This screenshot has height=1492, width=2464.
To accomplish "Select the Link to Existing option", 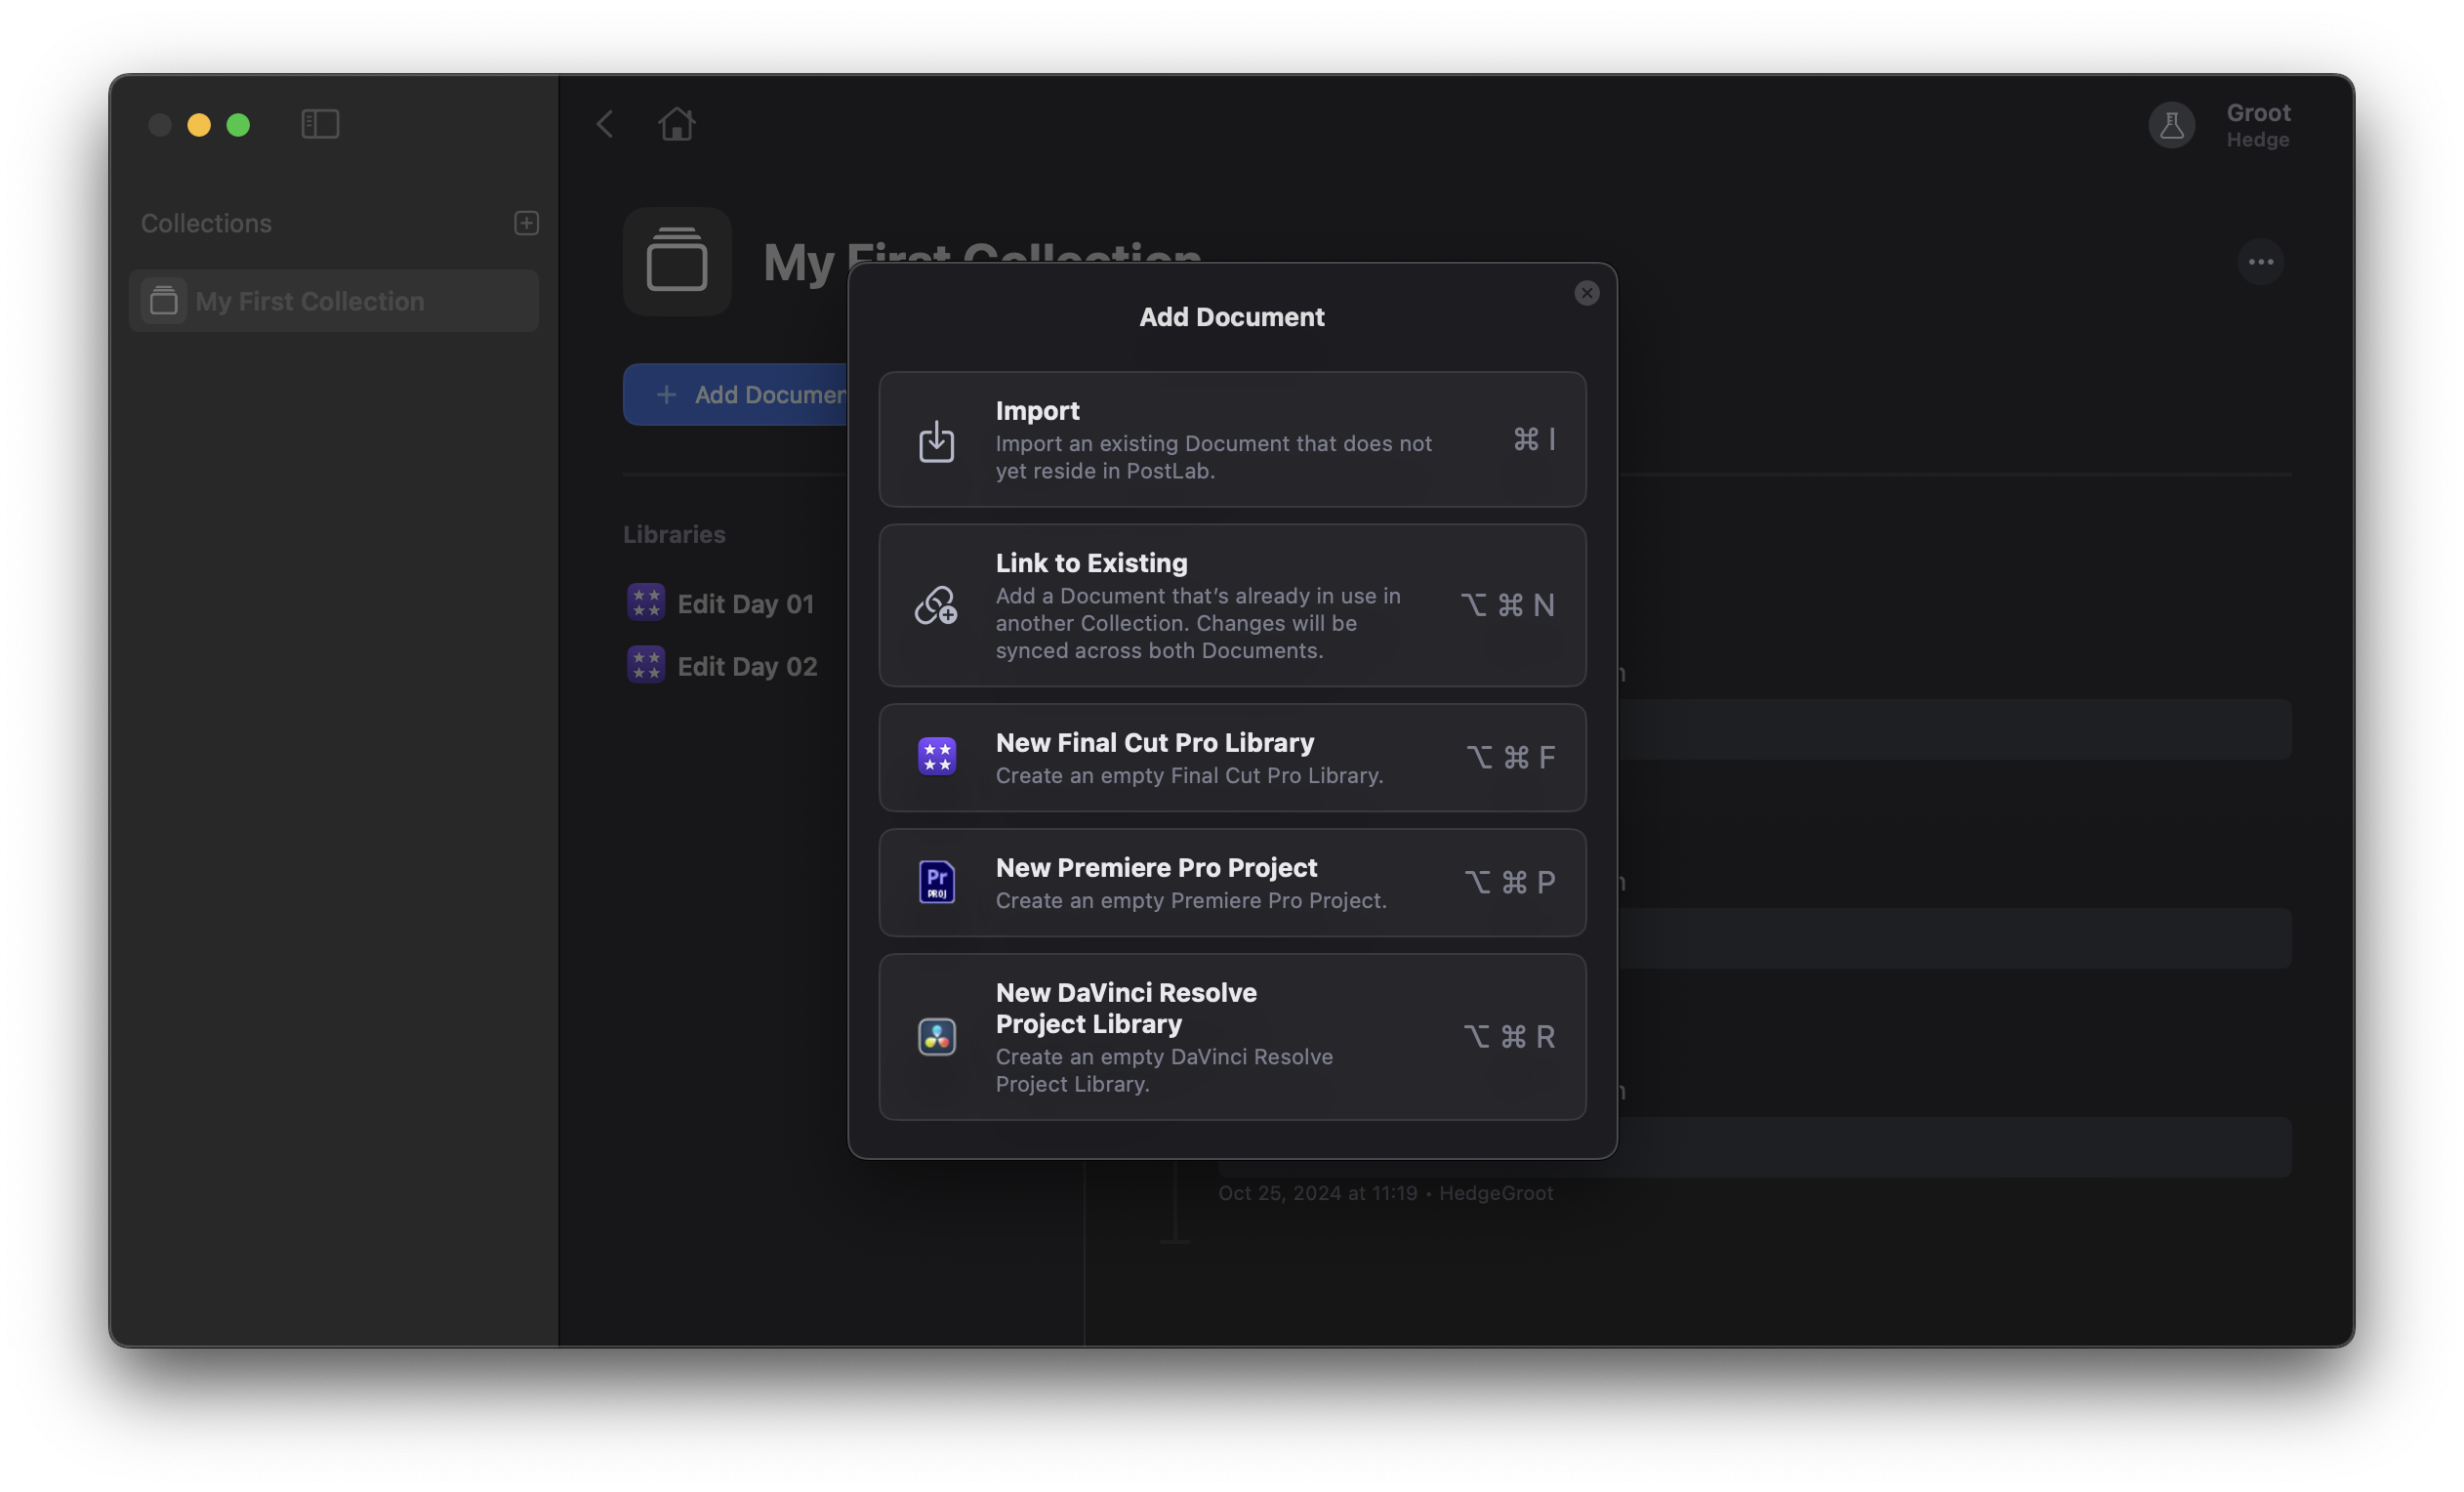I will click(x=1231, y=605).
